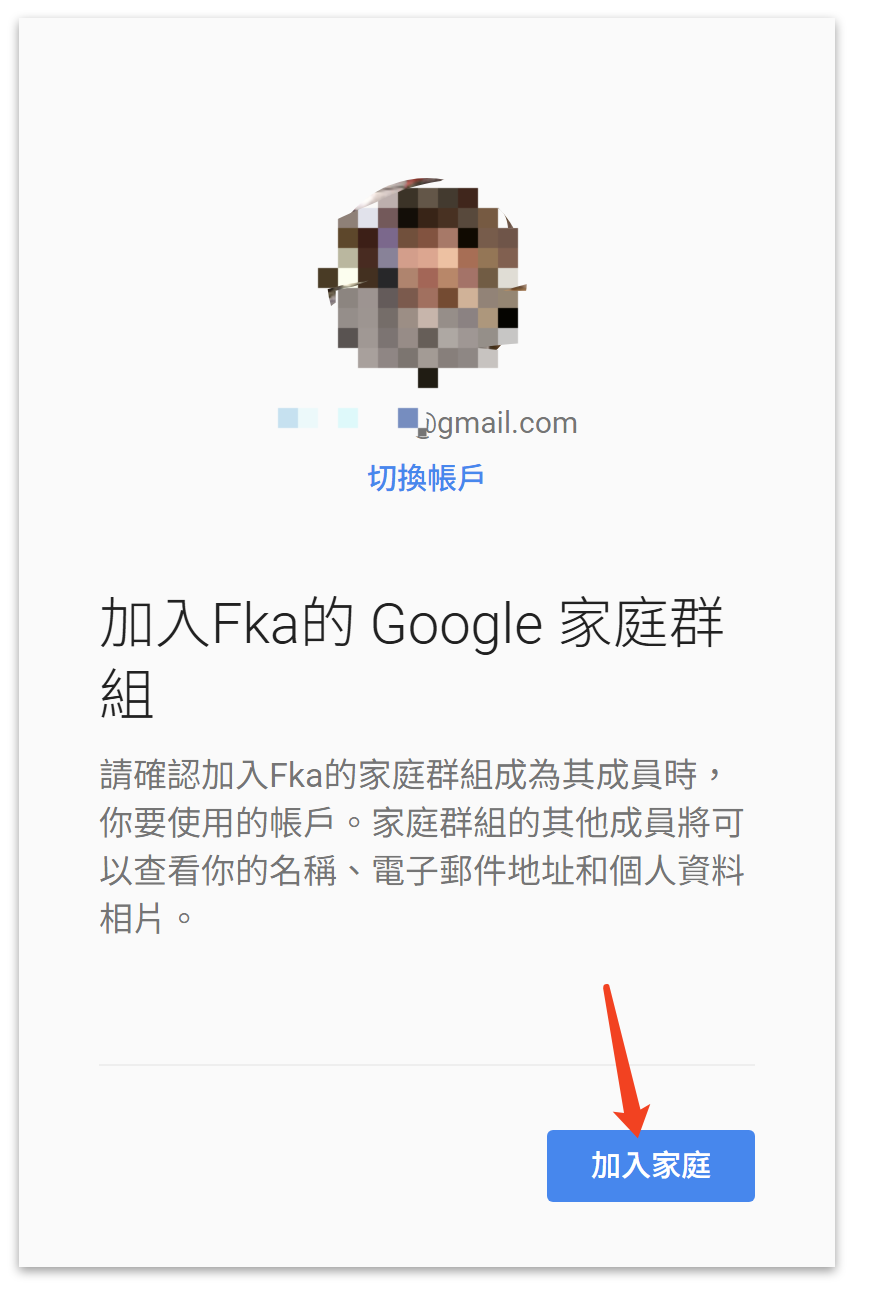Screen dimensions: 870x1290
Task: Click the blue 加入家庭 button
Action: click(x=651, y=1166)
